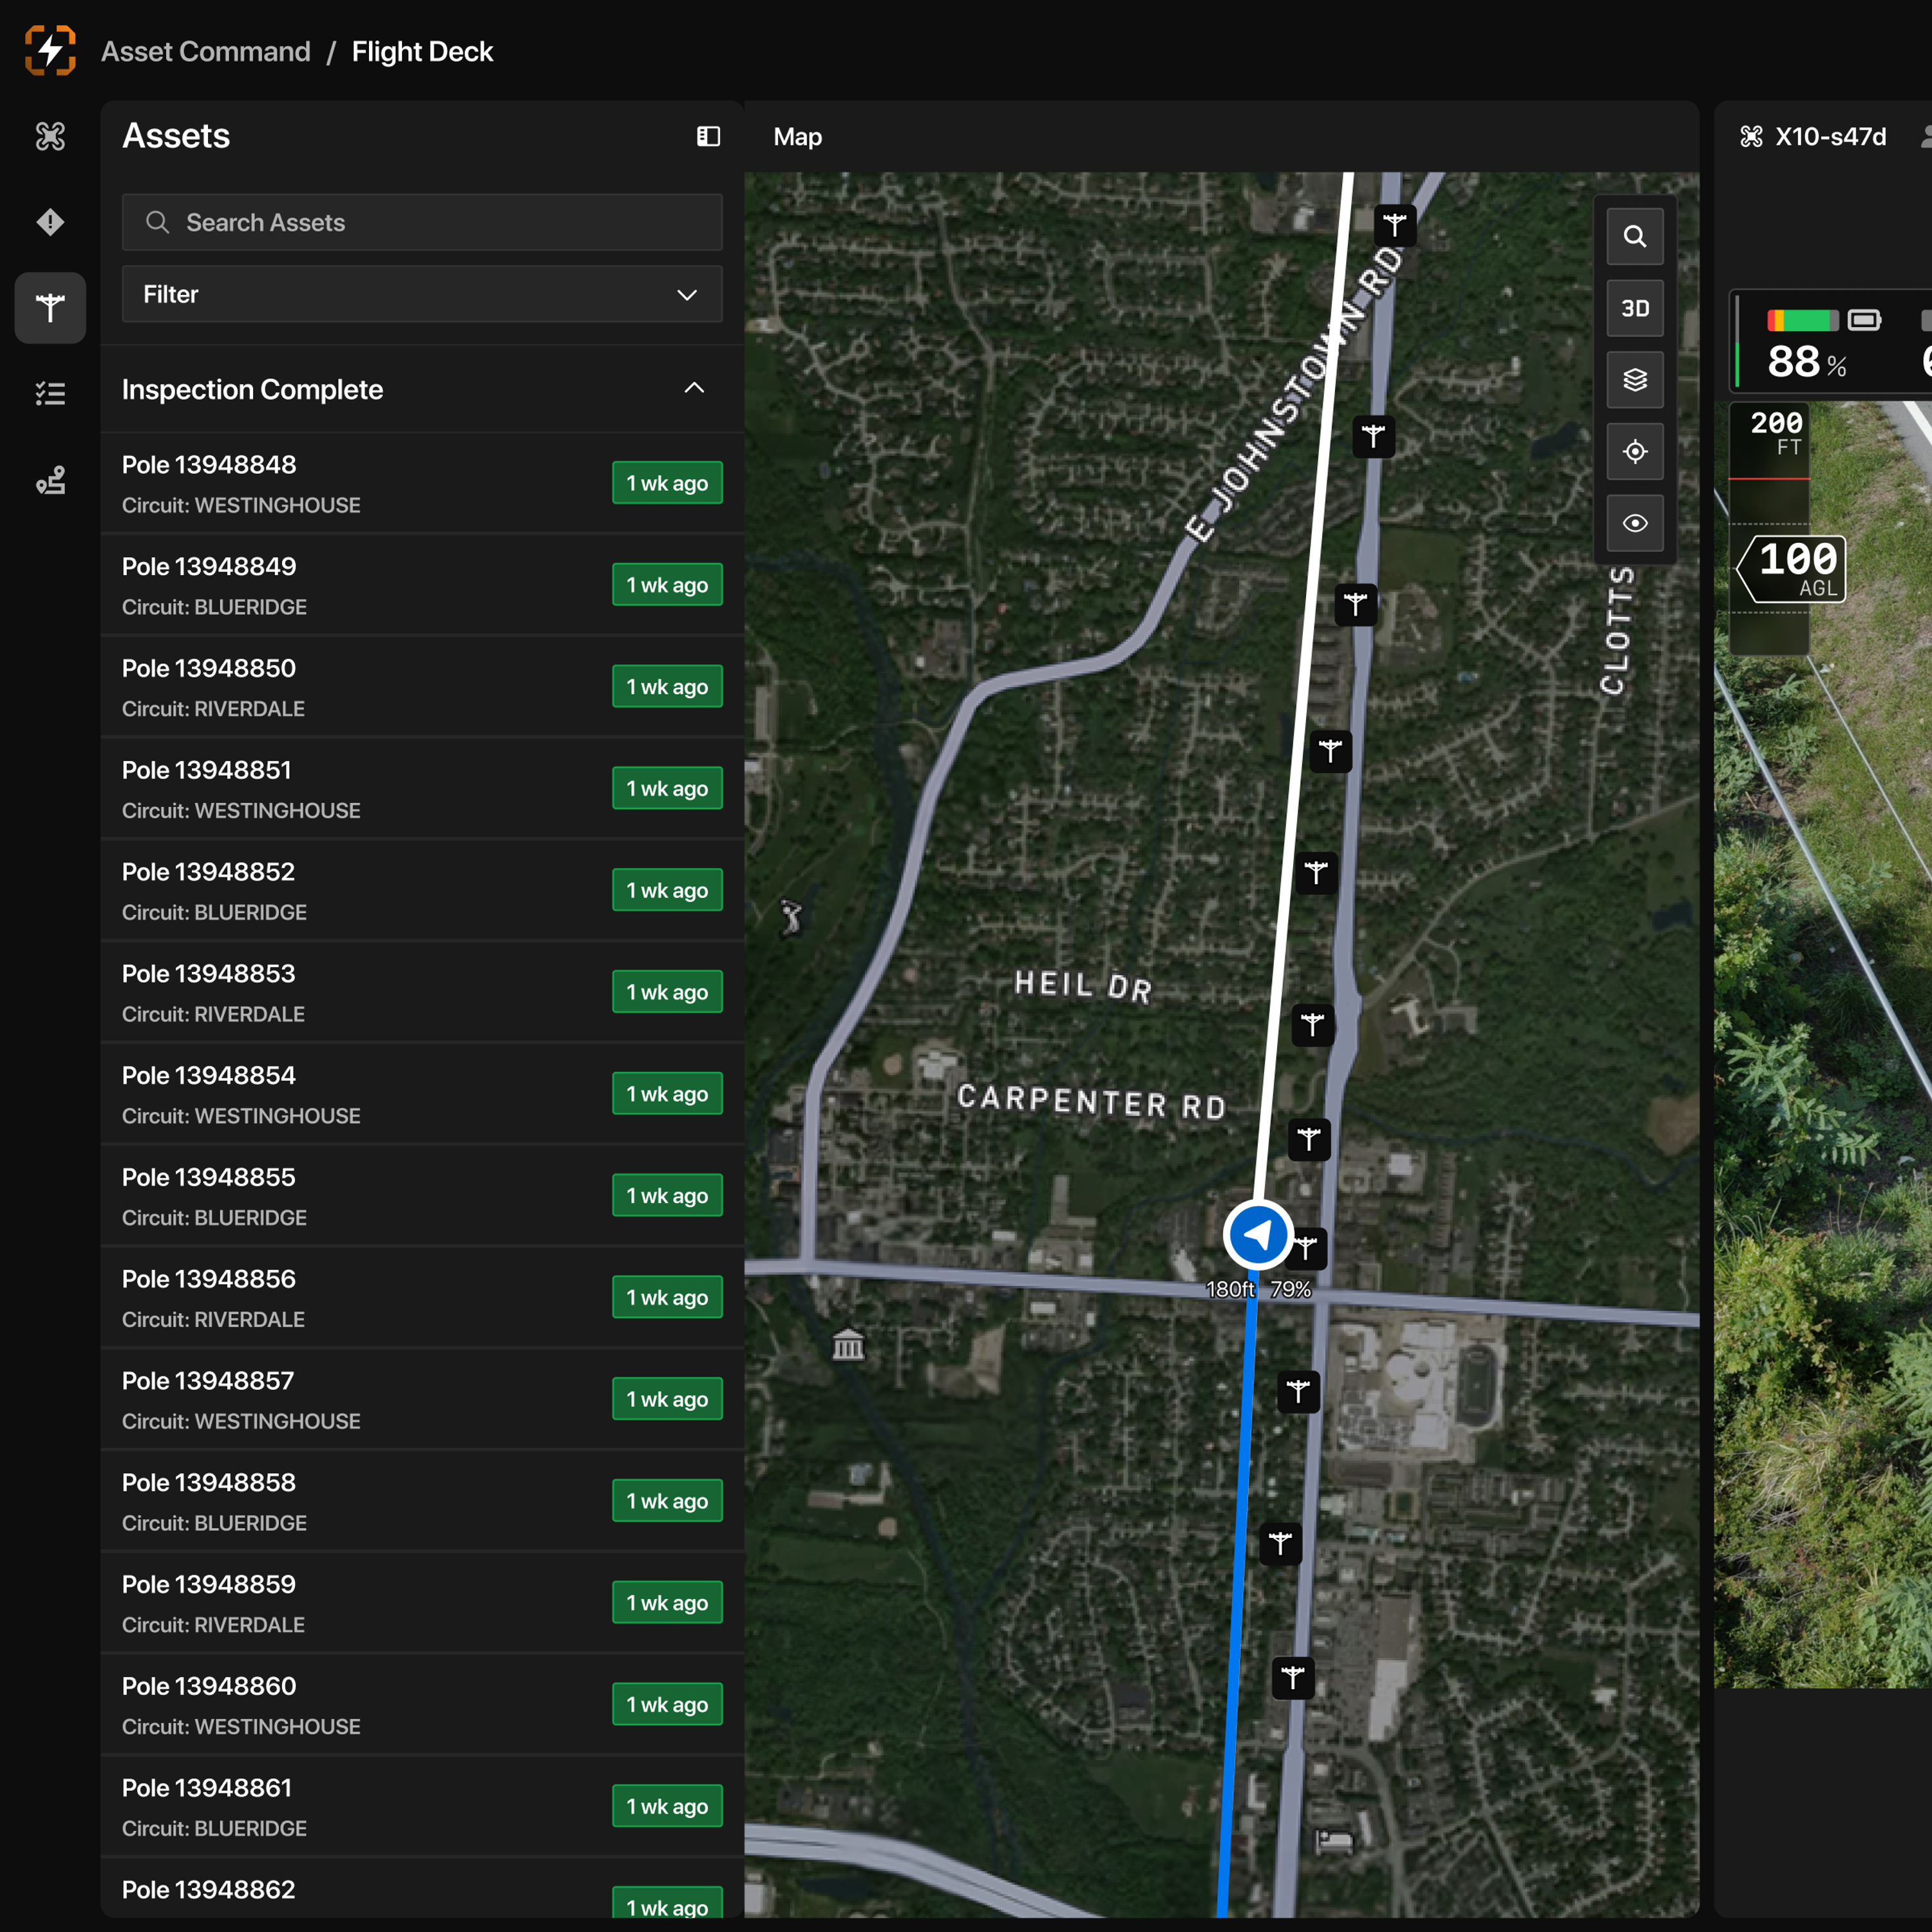
Task: Select the bottommost pole marker on map
Action: 1293,1677
